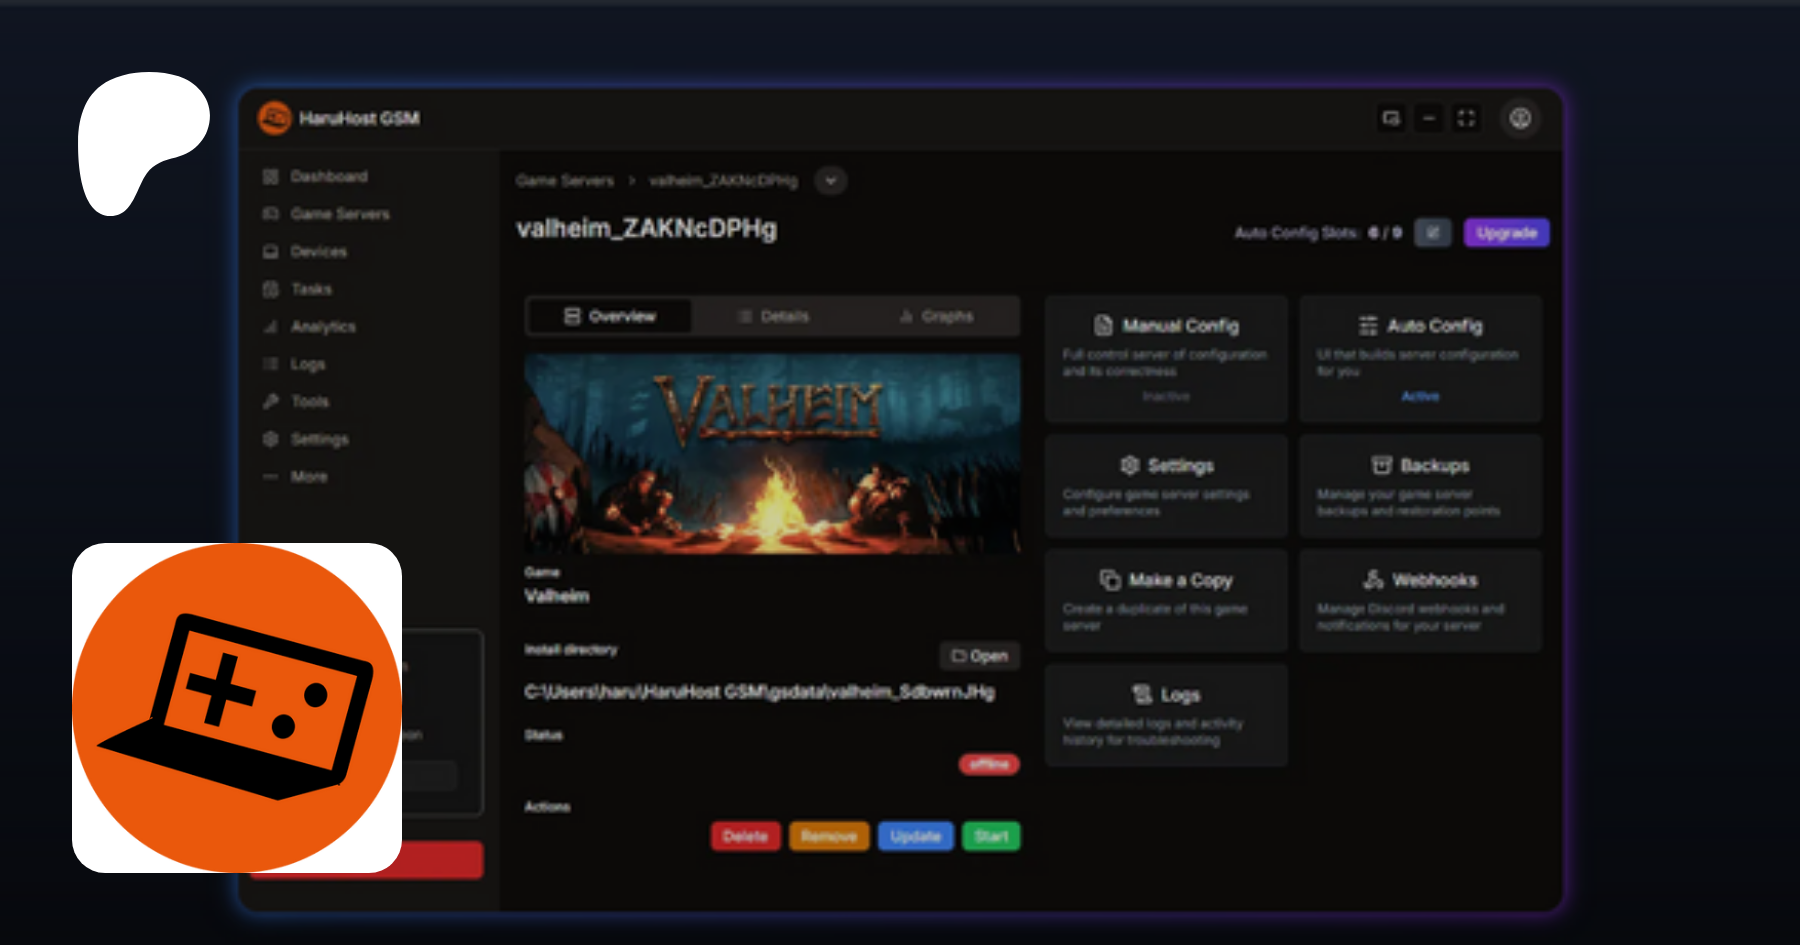Click the purple Upgrade button
This screenshot has height=945, width=1800.
(1506, 233)
